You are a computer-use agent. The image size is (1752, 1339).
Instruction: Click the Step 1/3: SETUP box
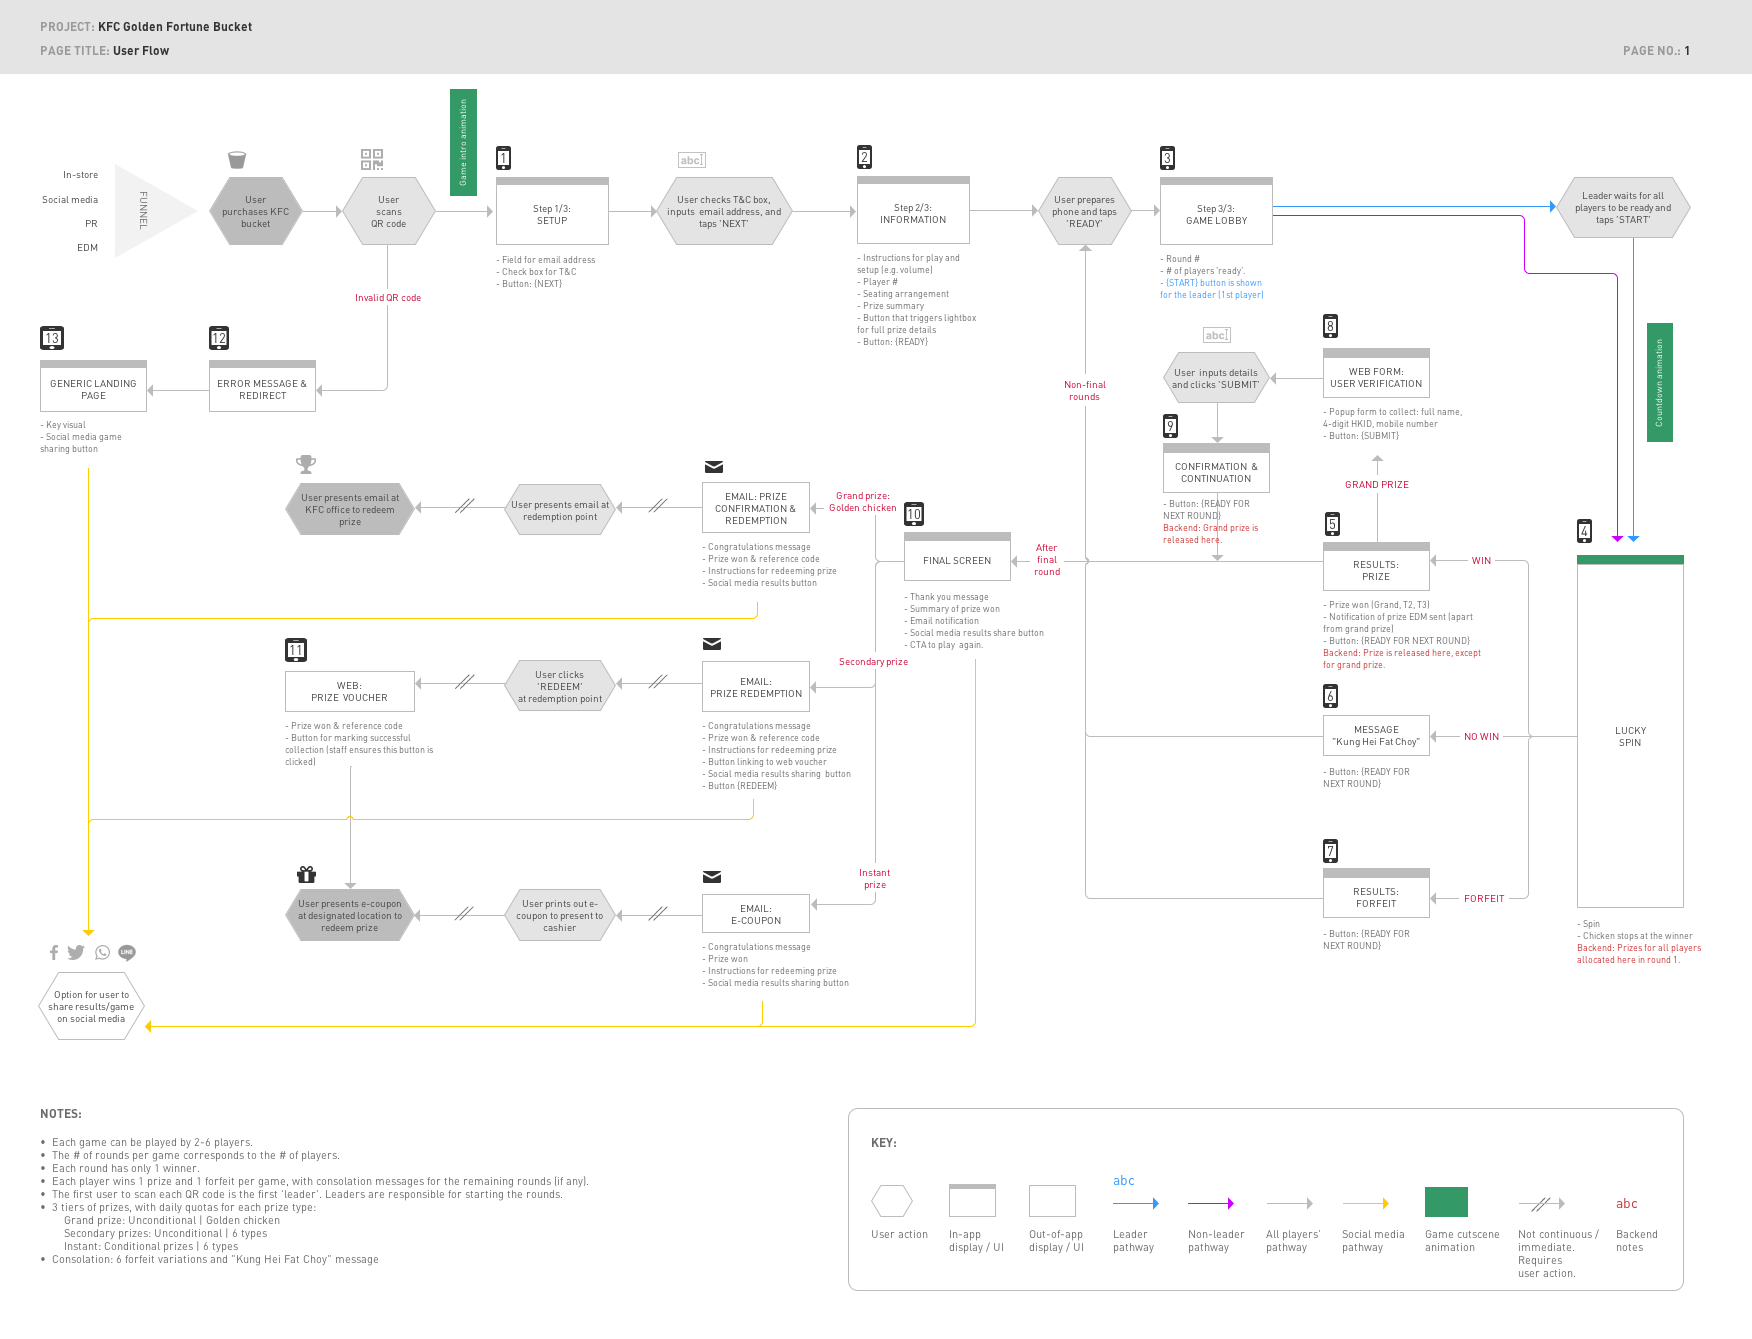pyautogui.click(x=552, y=215)
